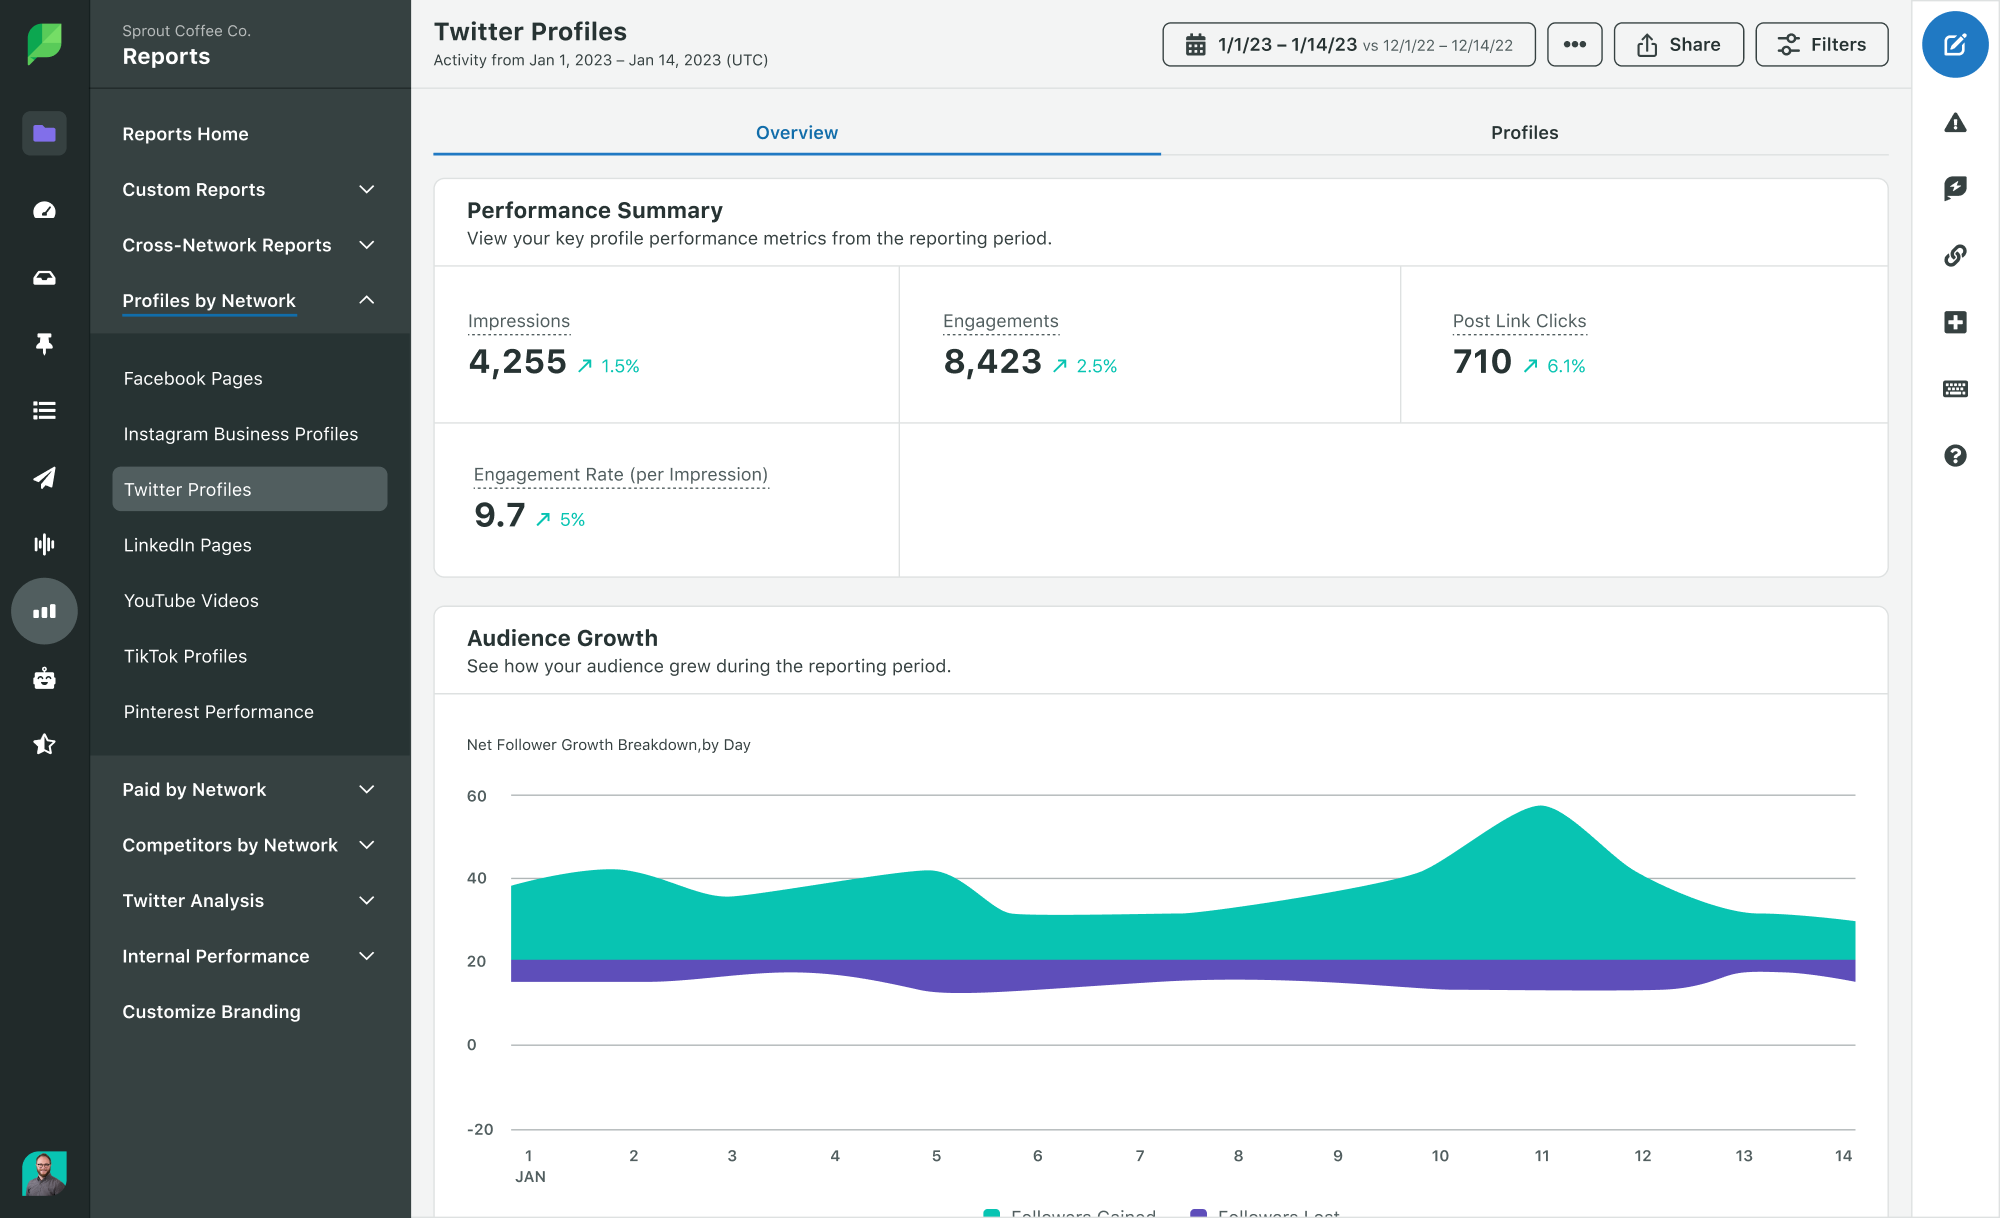Screen dimensions: 2000x1218
Task: Click the Post Link Clicks metric link
Action: coord(1519,320)
